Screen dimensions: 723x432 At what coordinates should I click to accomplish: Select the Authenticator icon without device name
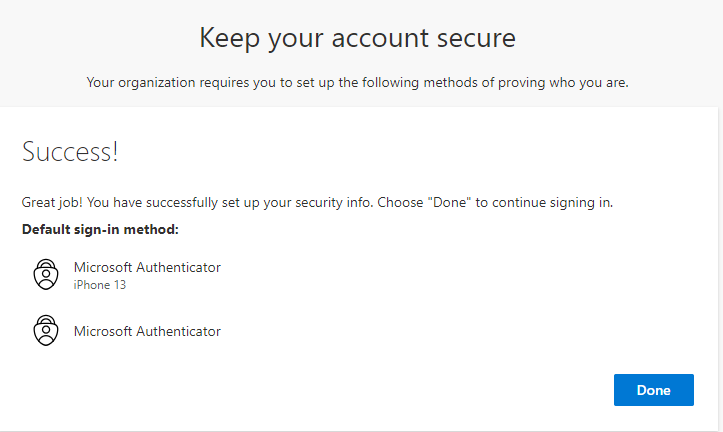tap(46, 331)
